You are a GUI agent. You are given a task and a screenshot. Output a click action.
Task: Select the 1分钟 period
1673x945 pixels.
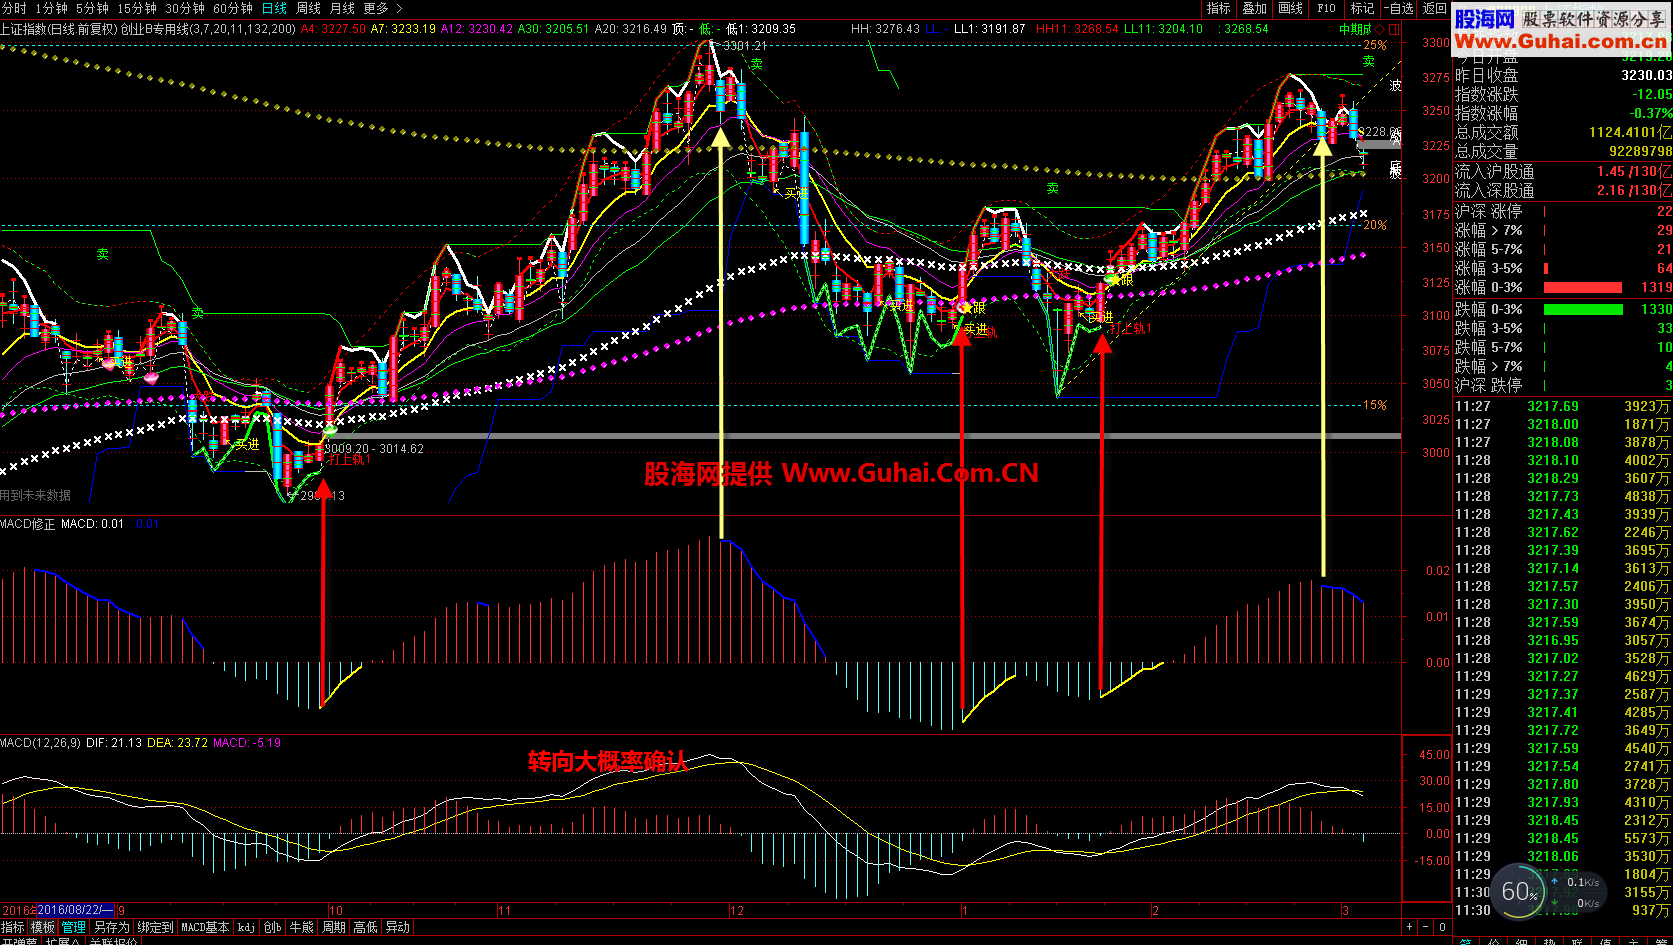click(51, 8)
